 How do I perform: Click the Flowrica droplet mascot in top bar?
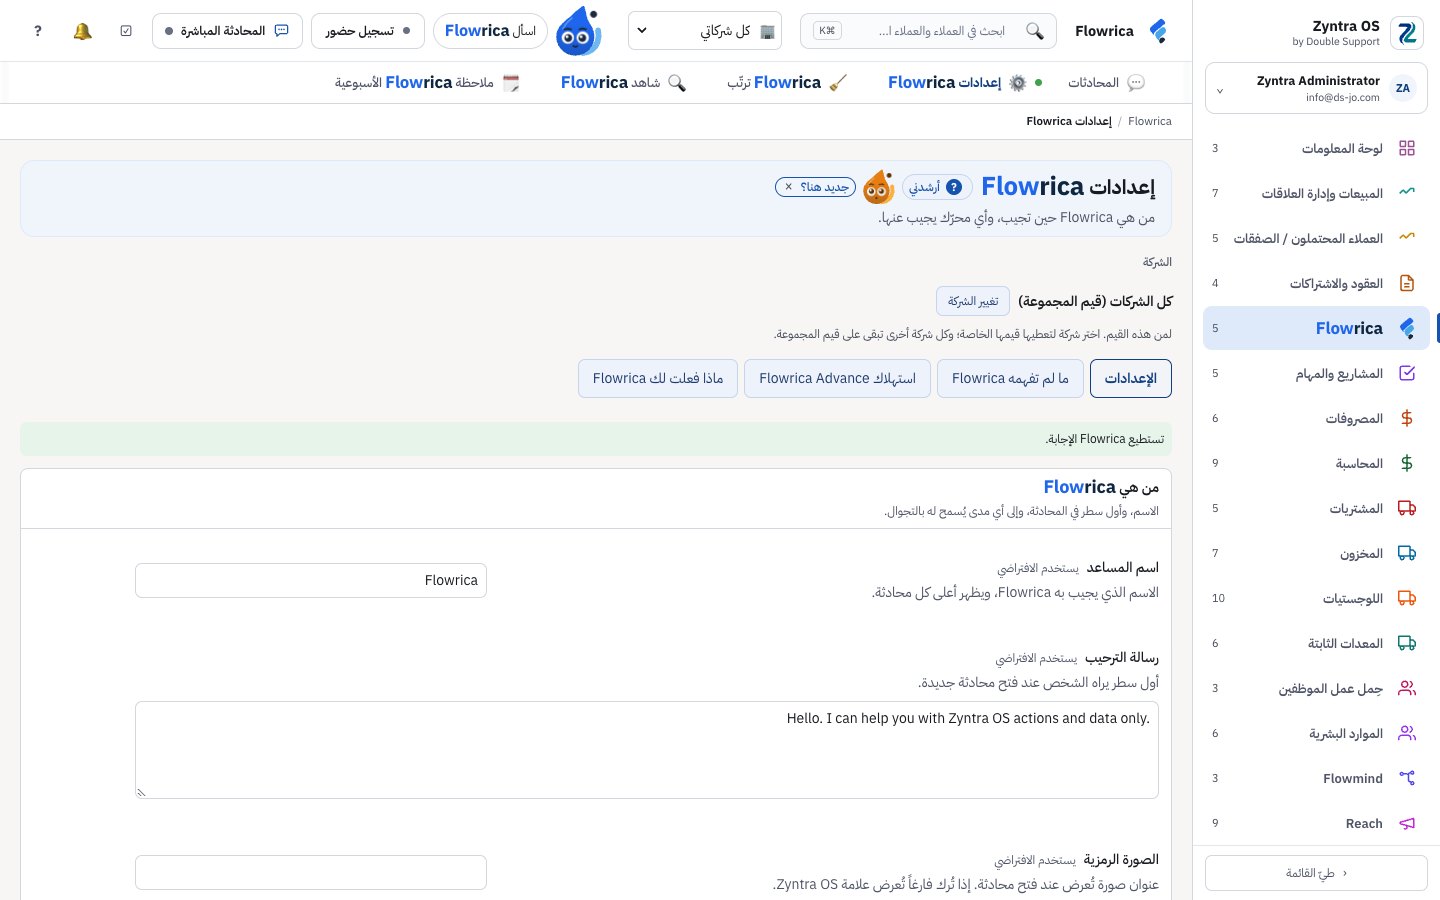point(579,31)
